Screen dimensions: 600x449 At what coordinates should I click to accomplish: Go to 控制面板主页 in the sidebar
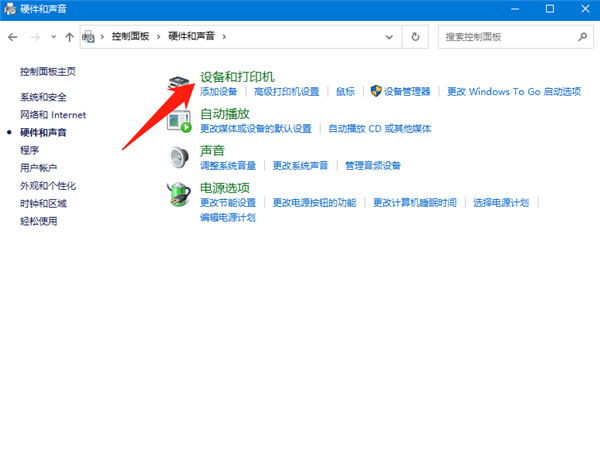(x=47, y=72)
